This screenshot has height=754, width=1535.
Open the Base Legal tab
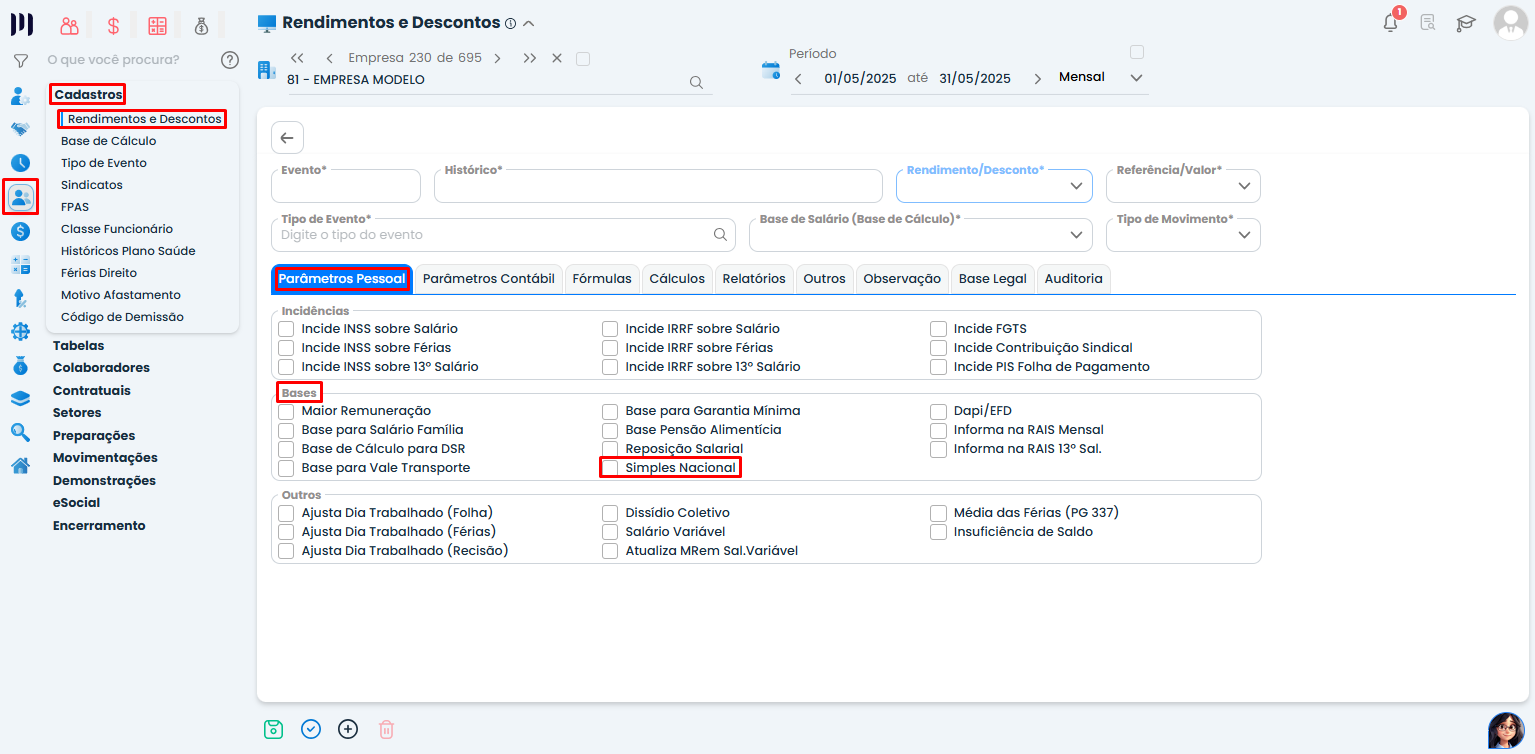click(x=992, y=279)
